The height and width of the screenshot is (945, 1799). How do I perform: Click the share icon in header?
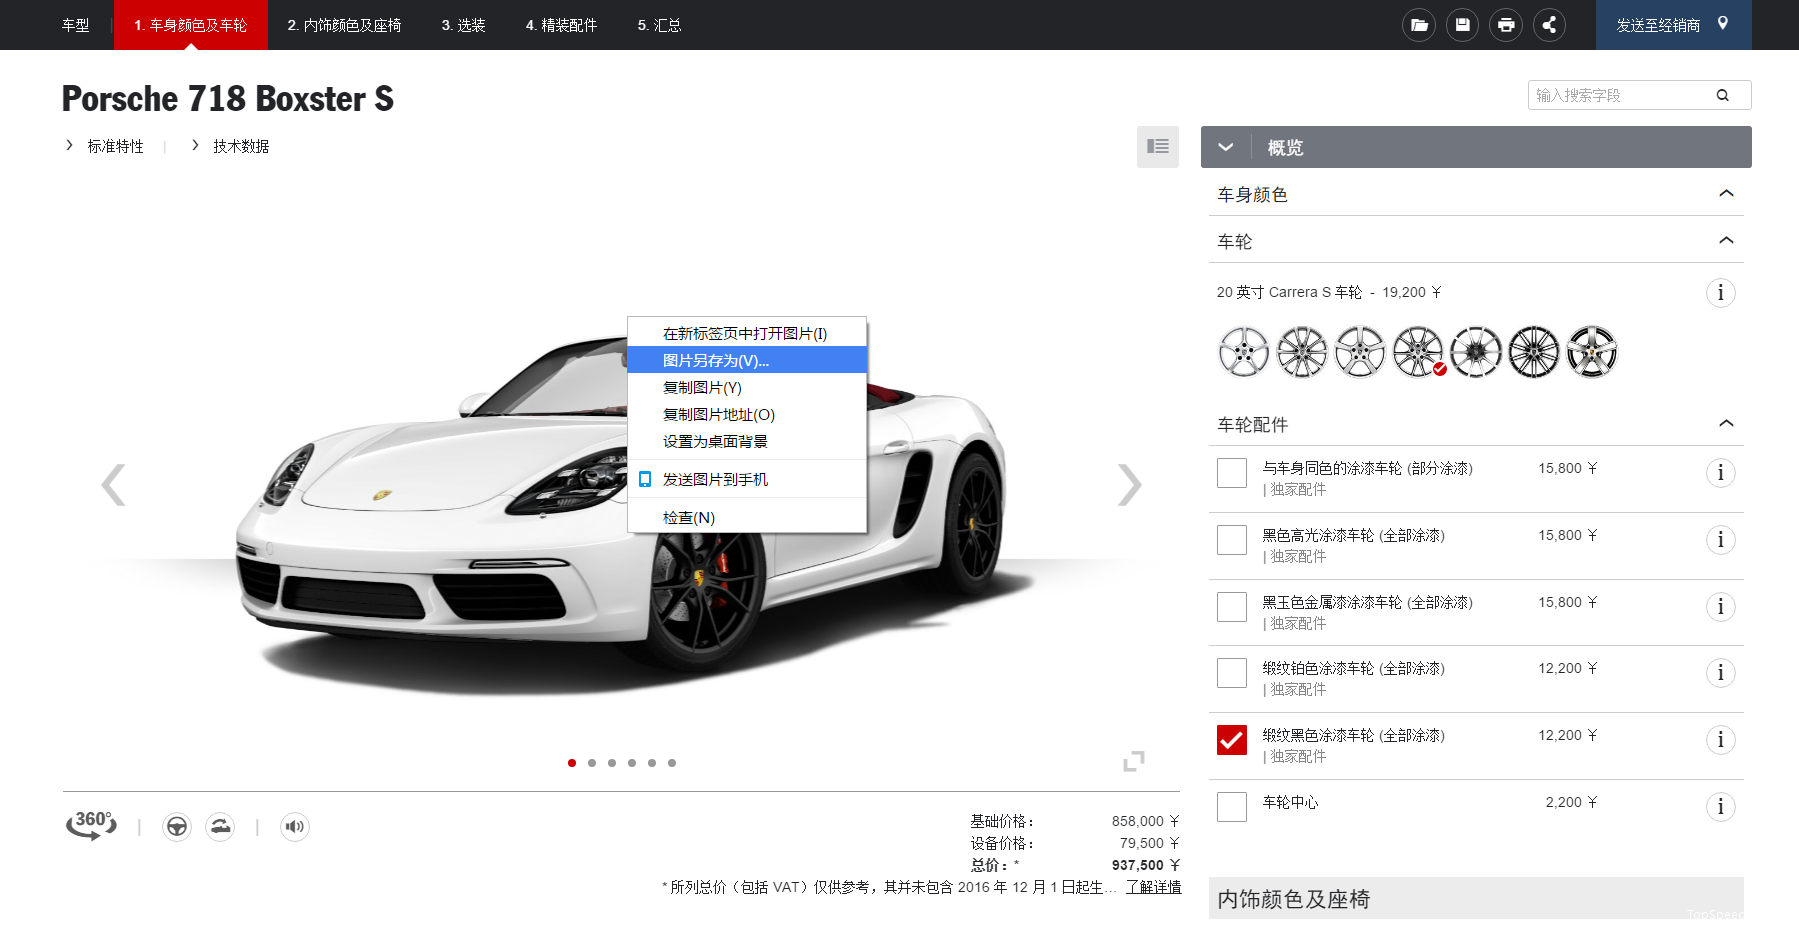[1549, 25]
